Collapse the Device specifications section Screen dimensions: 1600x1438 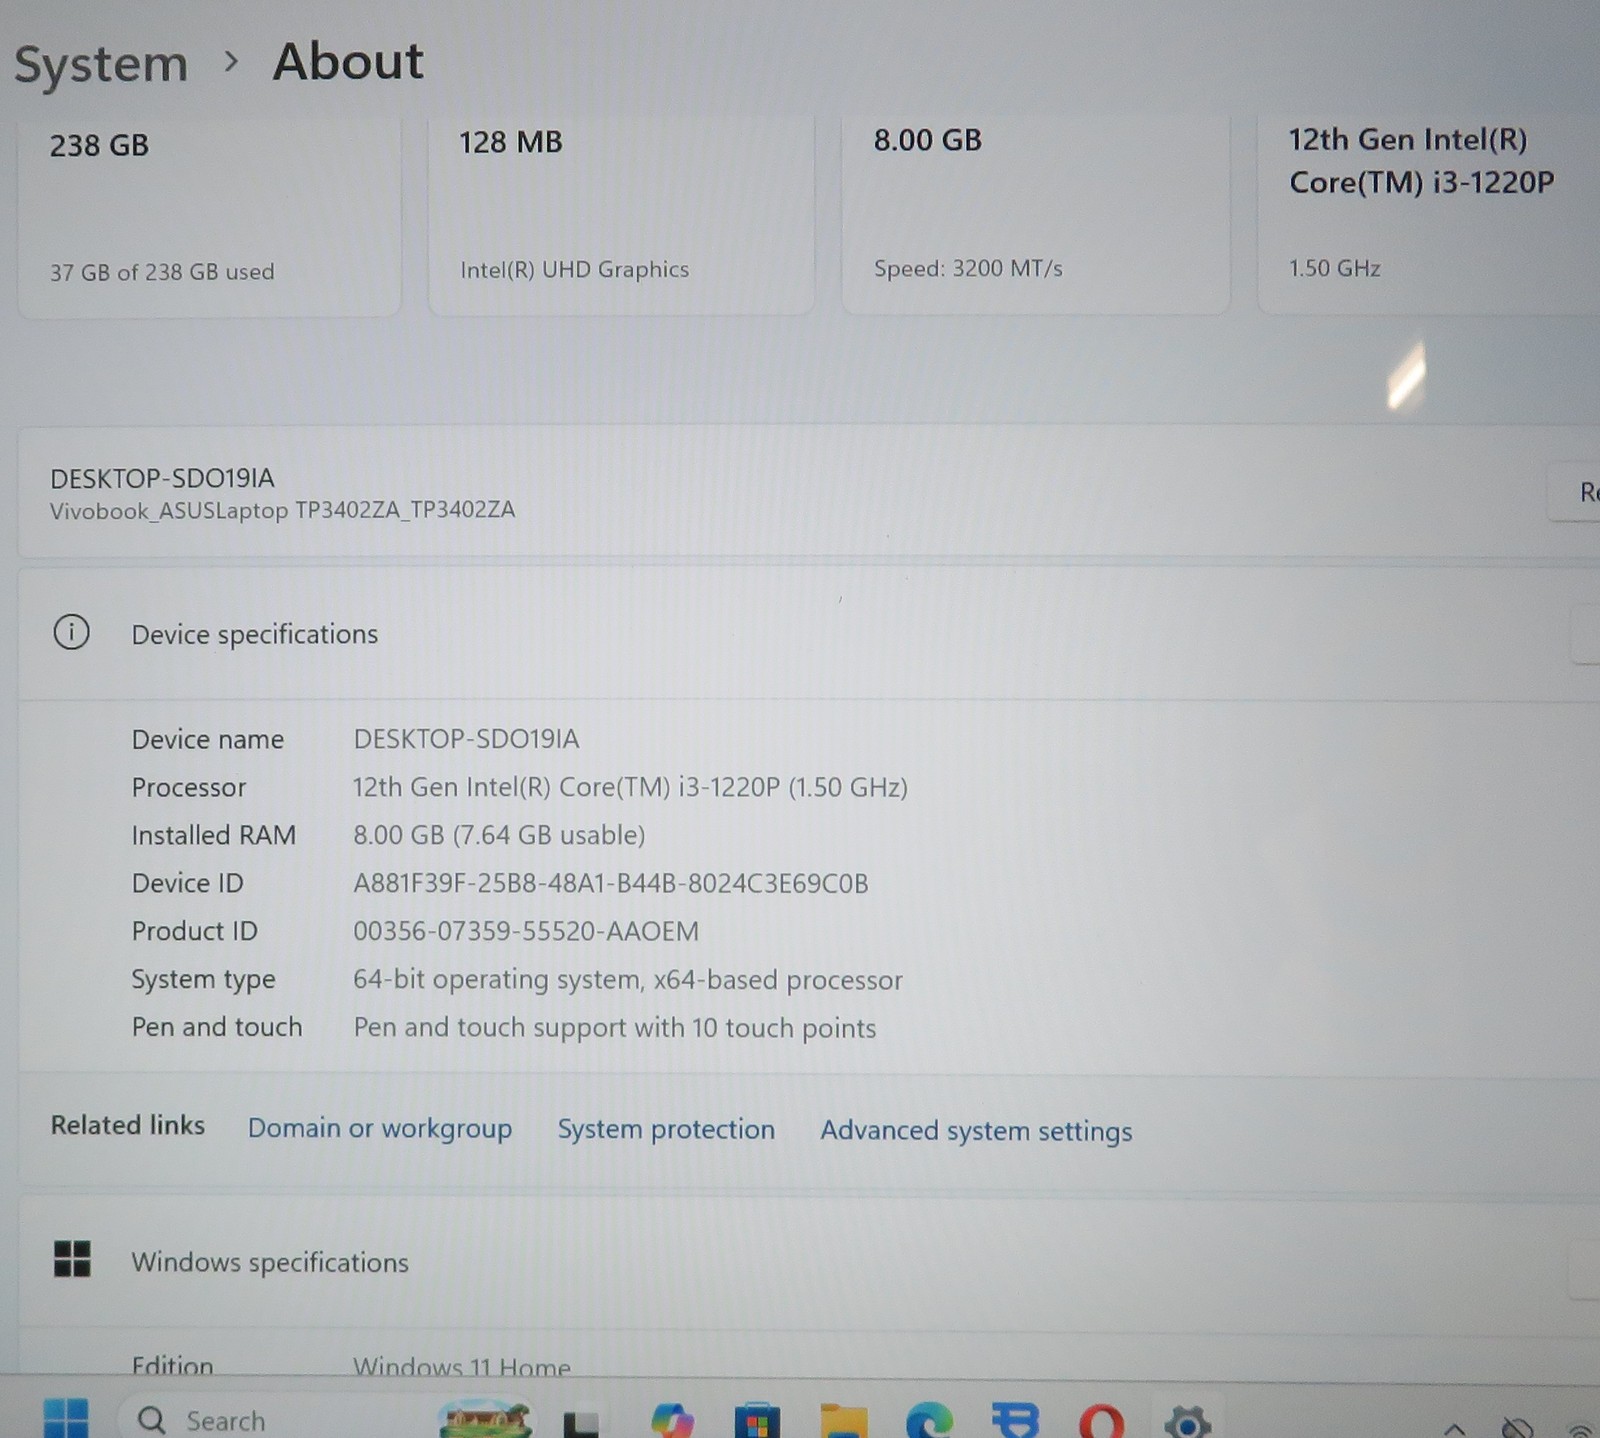1586,634
